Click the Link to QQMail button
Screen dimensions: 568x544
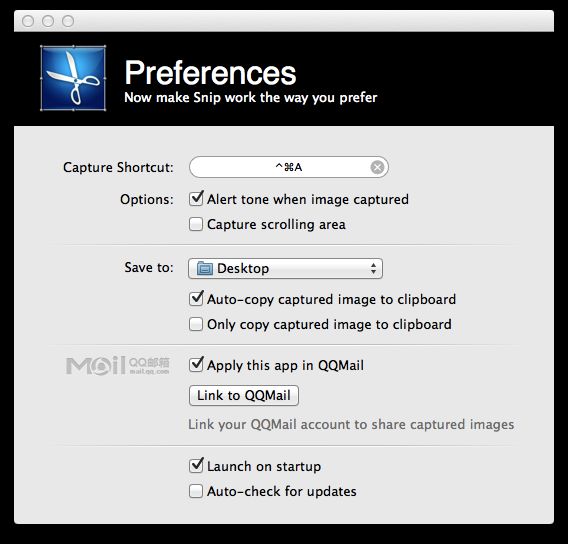click(x=244, y=396)
